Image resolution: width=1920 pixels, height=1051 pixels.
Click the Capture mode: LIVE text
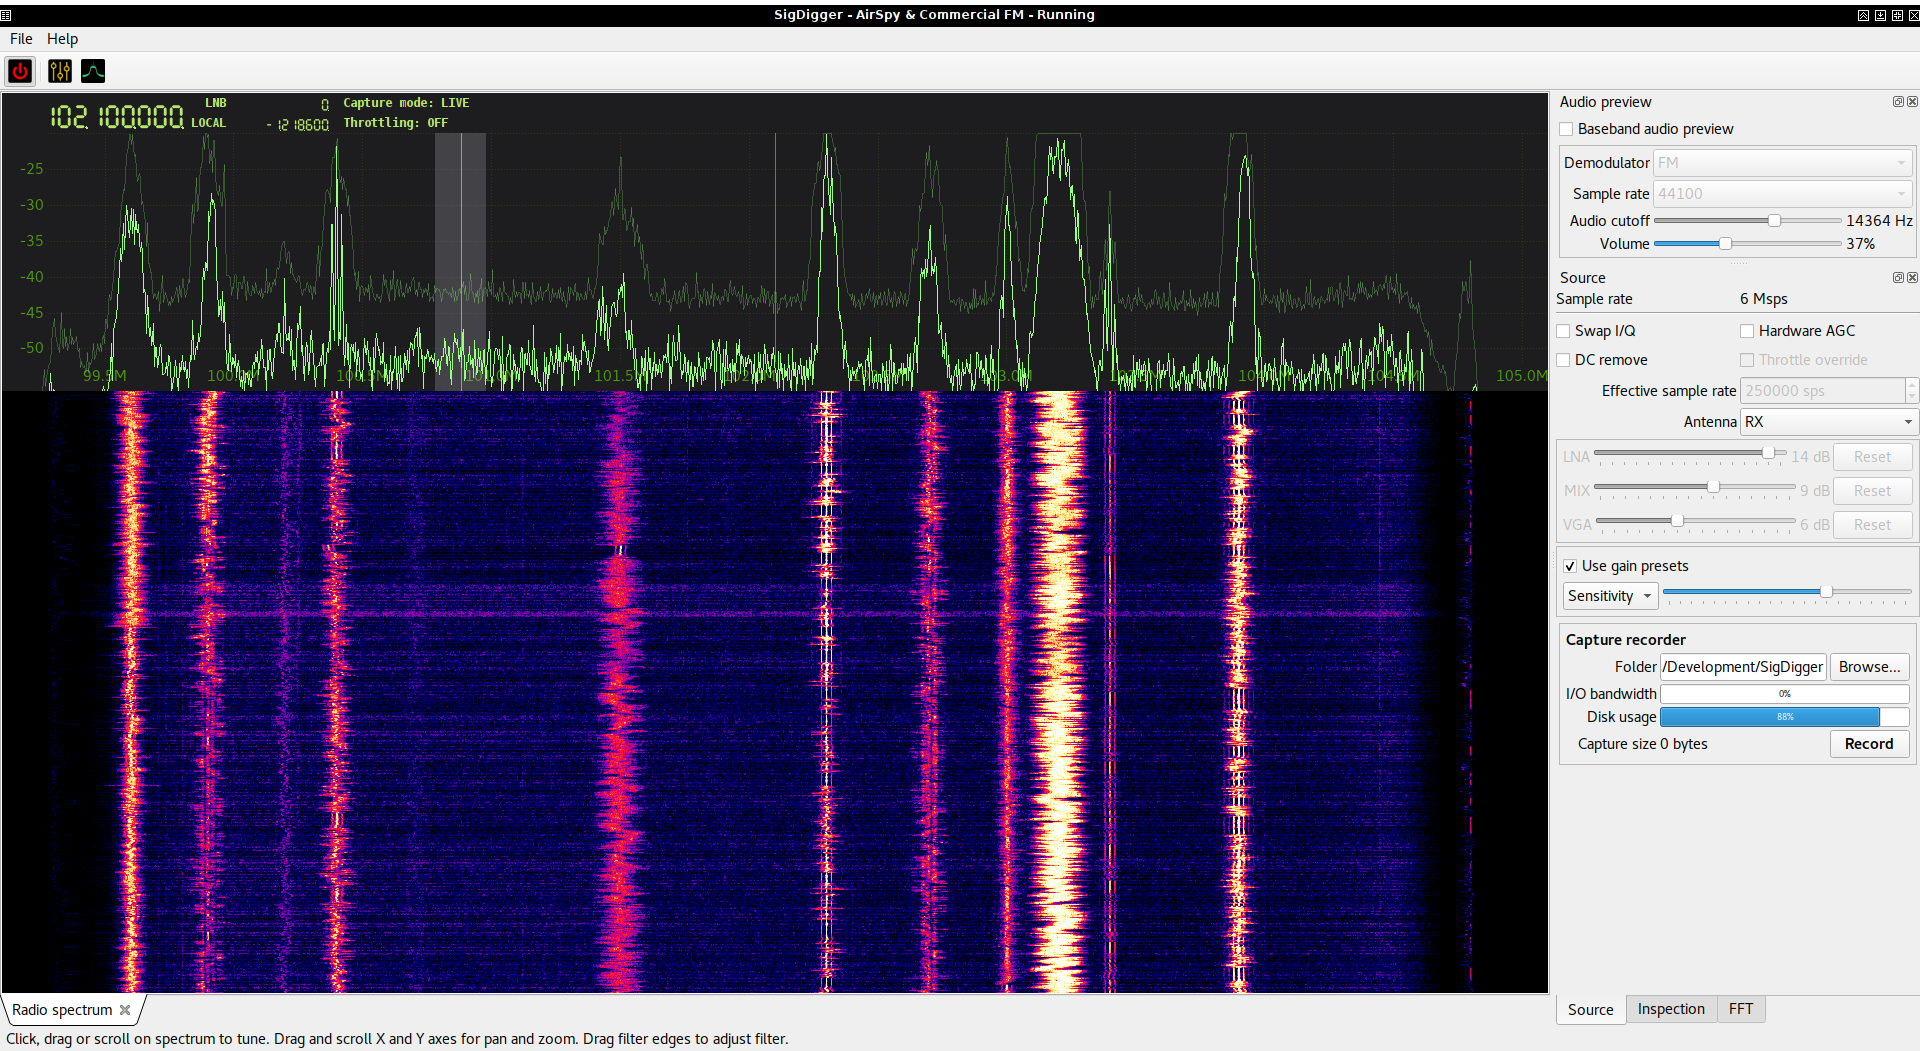click(x=406, y=103)
